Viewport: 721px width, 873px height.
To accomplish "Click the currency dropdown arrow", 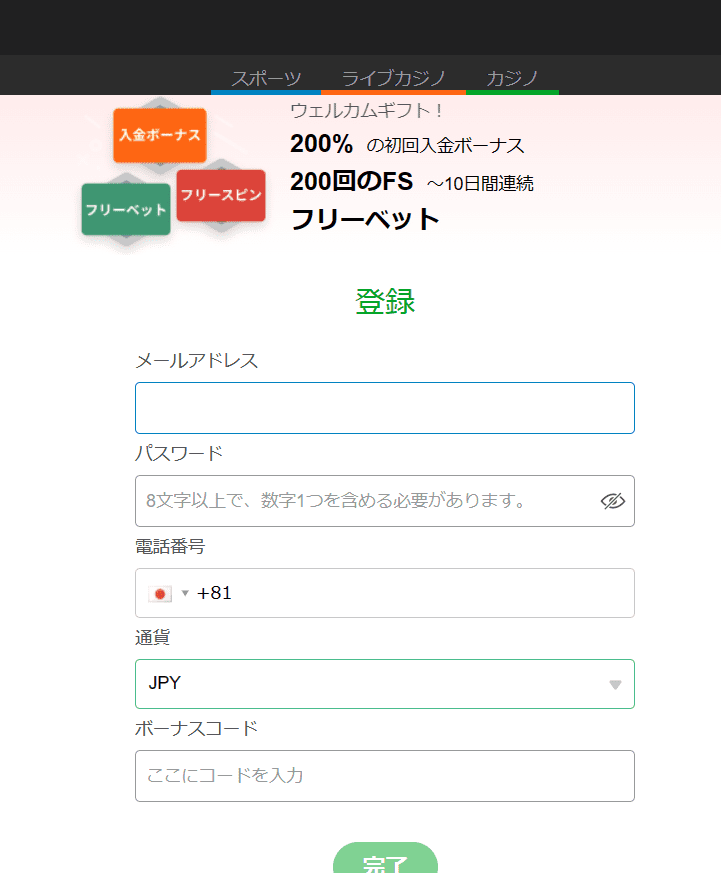I will point(615,685).
